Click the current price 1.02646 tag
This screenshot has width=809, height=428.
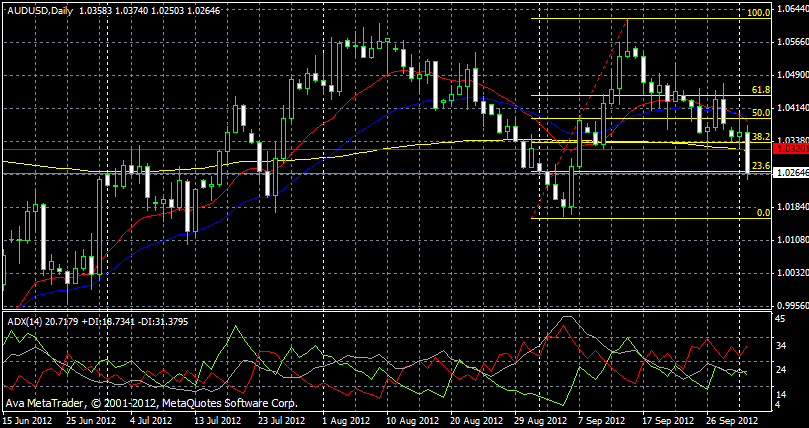[790, 173]
